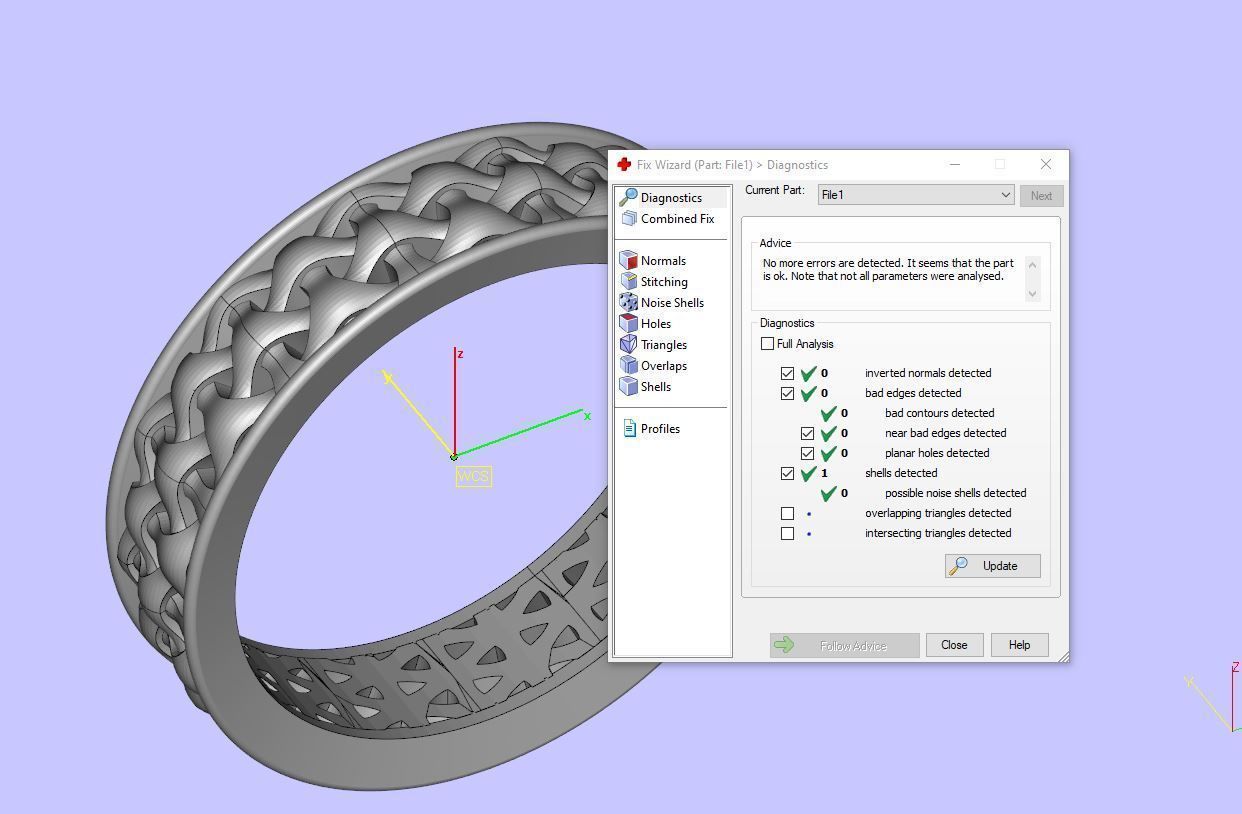
Task: Click the WCS label in viewport
Action: click(x=473, y=476)
